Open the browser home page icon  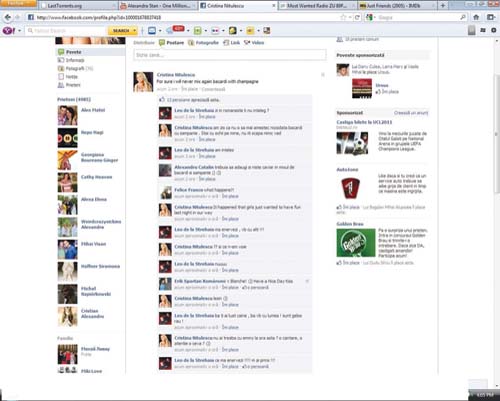point(476,17)
